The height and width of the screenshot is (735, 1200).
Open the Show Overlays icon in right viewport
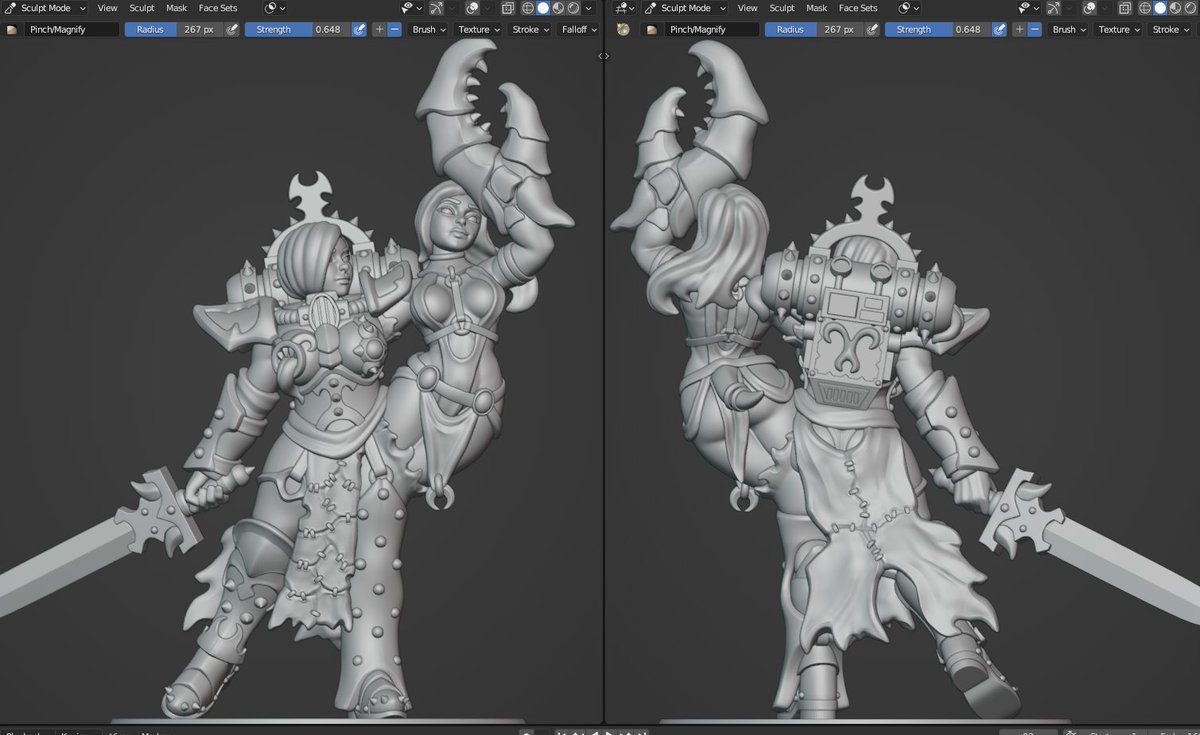(1088, 8)
